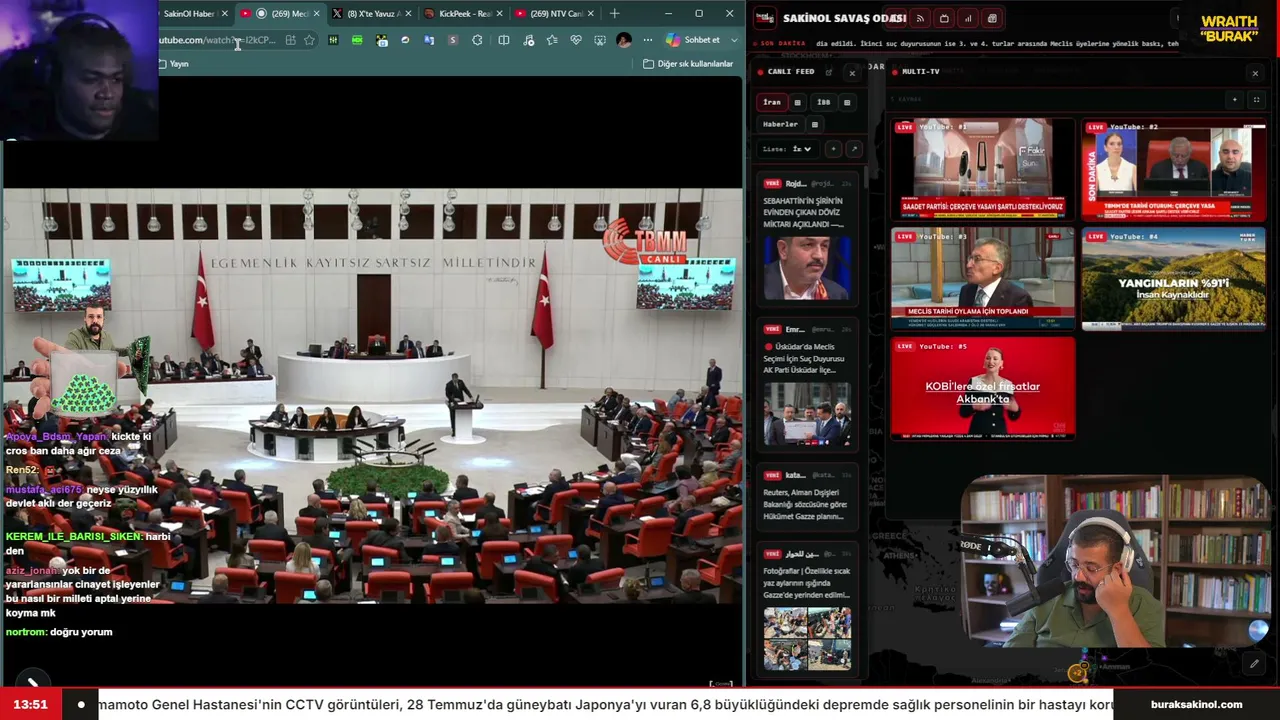Viewport: 1280px width, 720px height.
Task: Expand Multi-TV panel to fullscreen
Action: click(x=1256, y=100)
